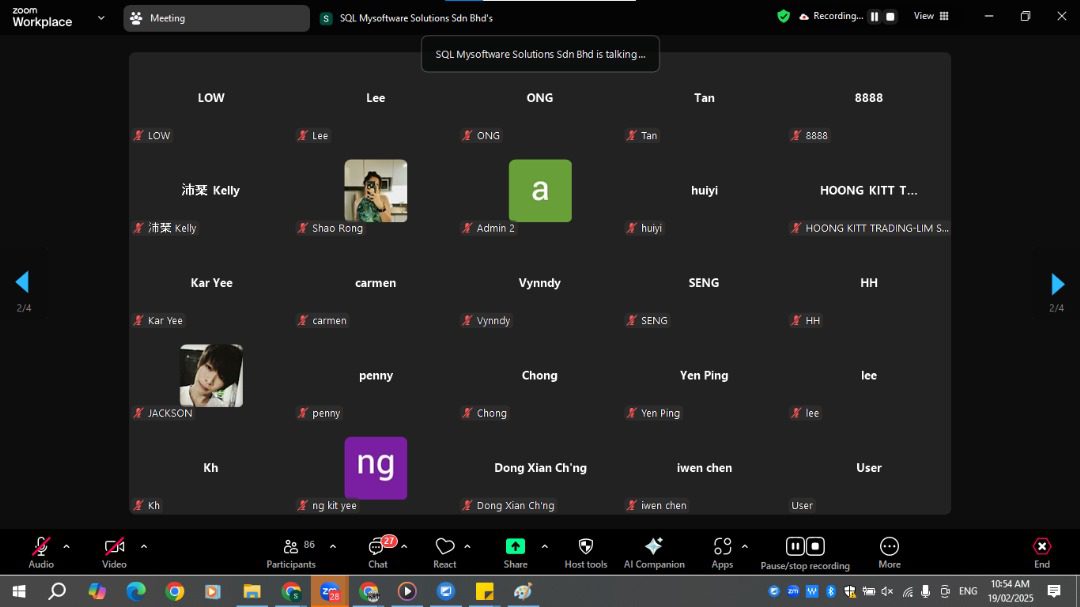Expand video options arrow next to Video

tap(144, 546)
